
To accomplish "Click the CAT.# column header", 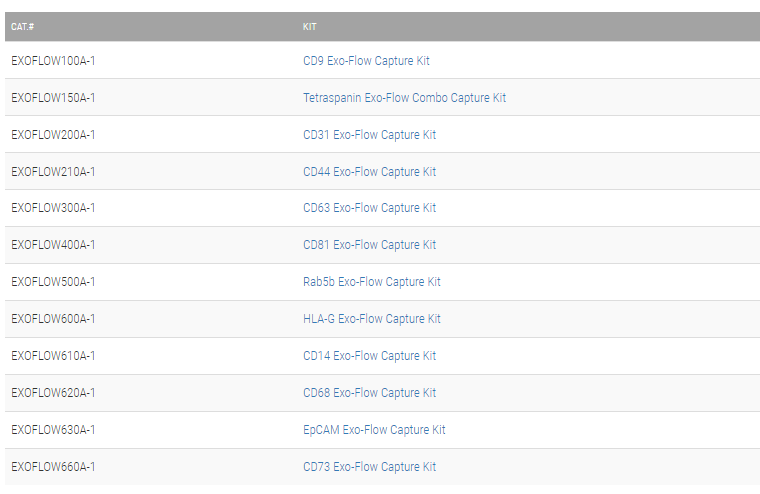I will click(x=23, y=26).
